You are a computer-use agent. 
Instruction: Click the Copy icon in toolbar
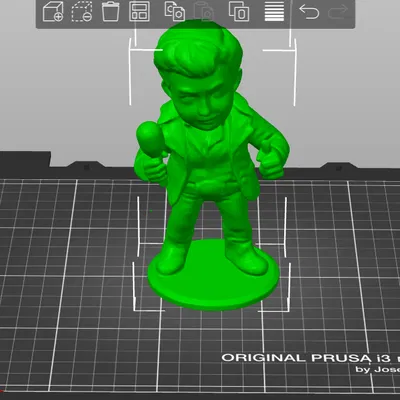pos(175,12)
